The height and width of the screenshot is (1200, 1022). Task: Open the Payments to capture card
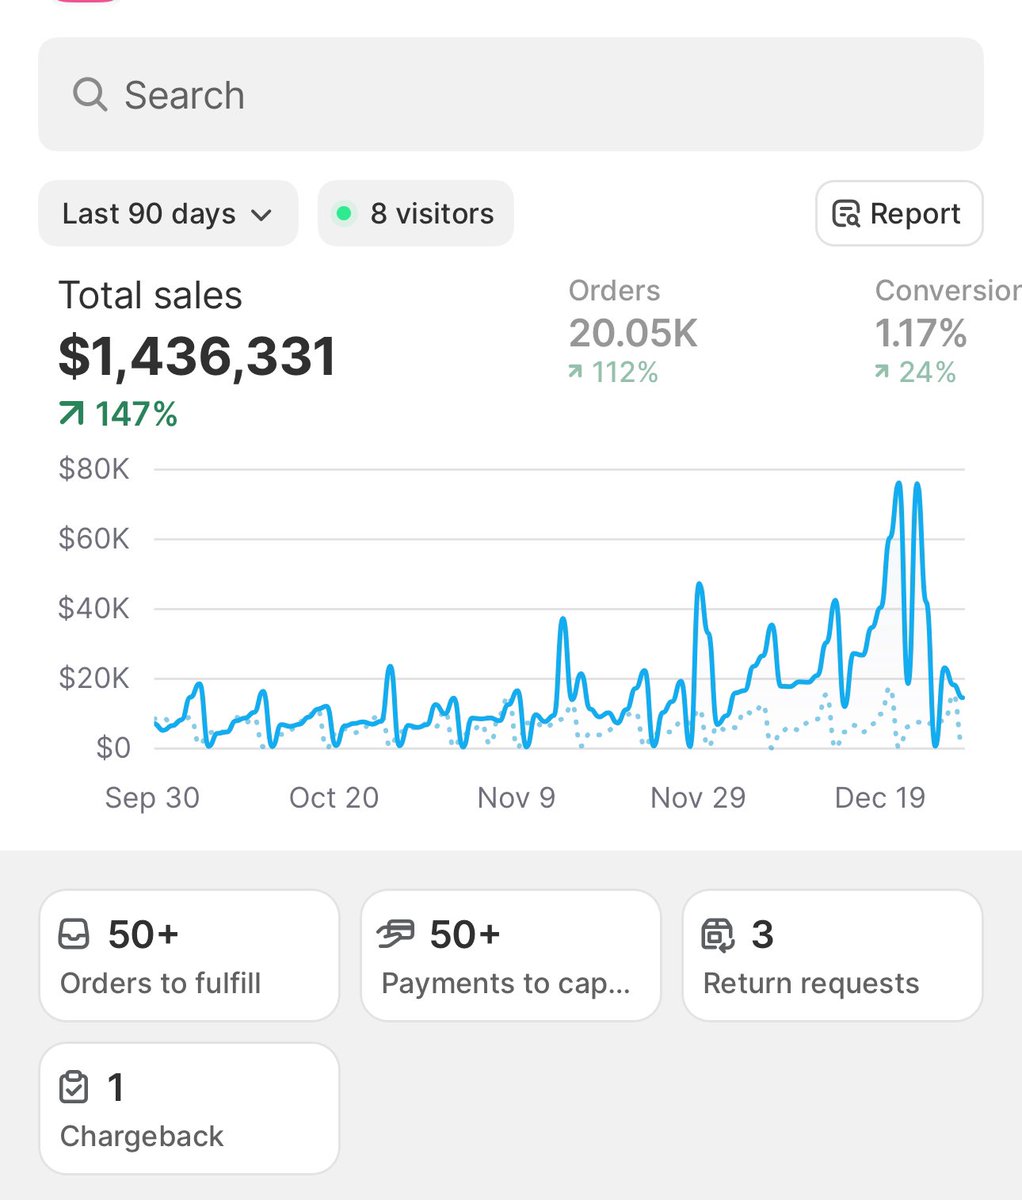coord(511,956)
